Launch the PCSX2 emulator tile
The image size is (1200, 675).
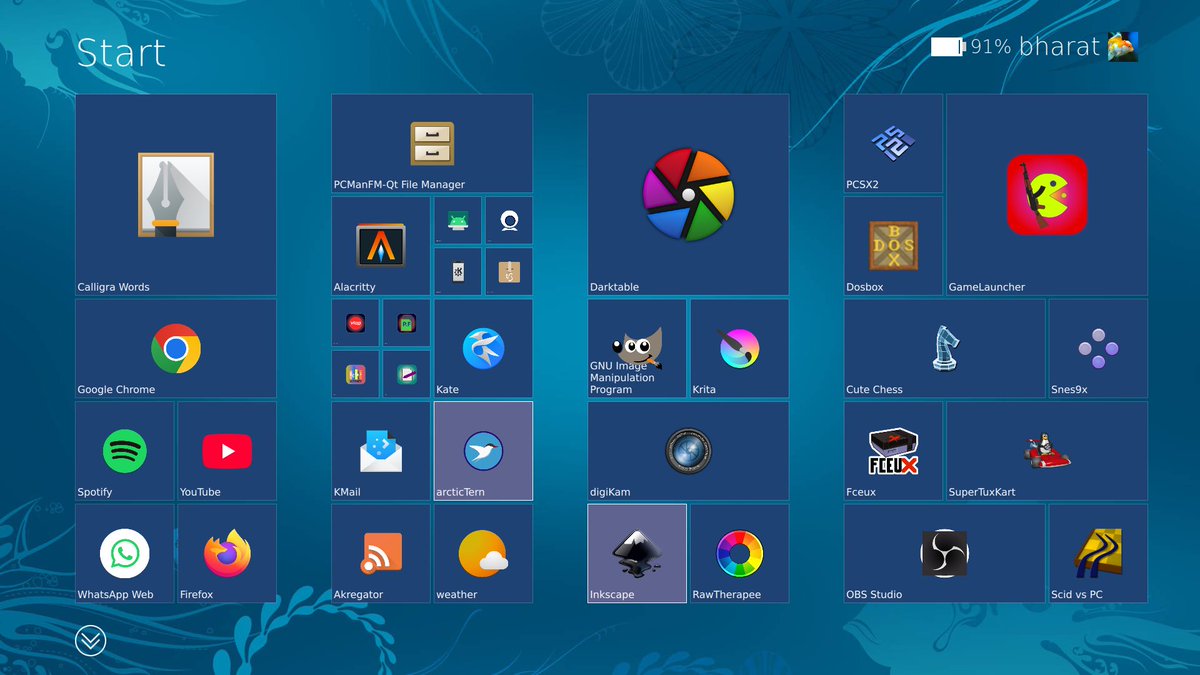pos(893,143)
